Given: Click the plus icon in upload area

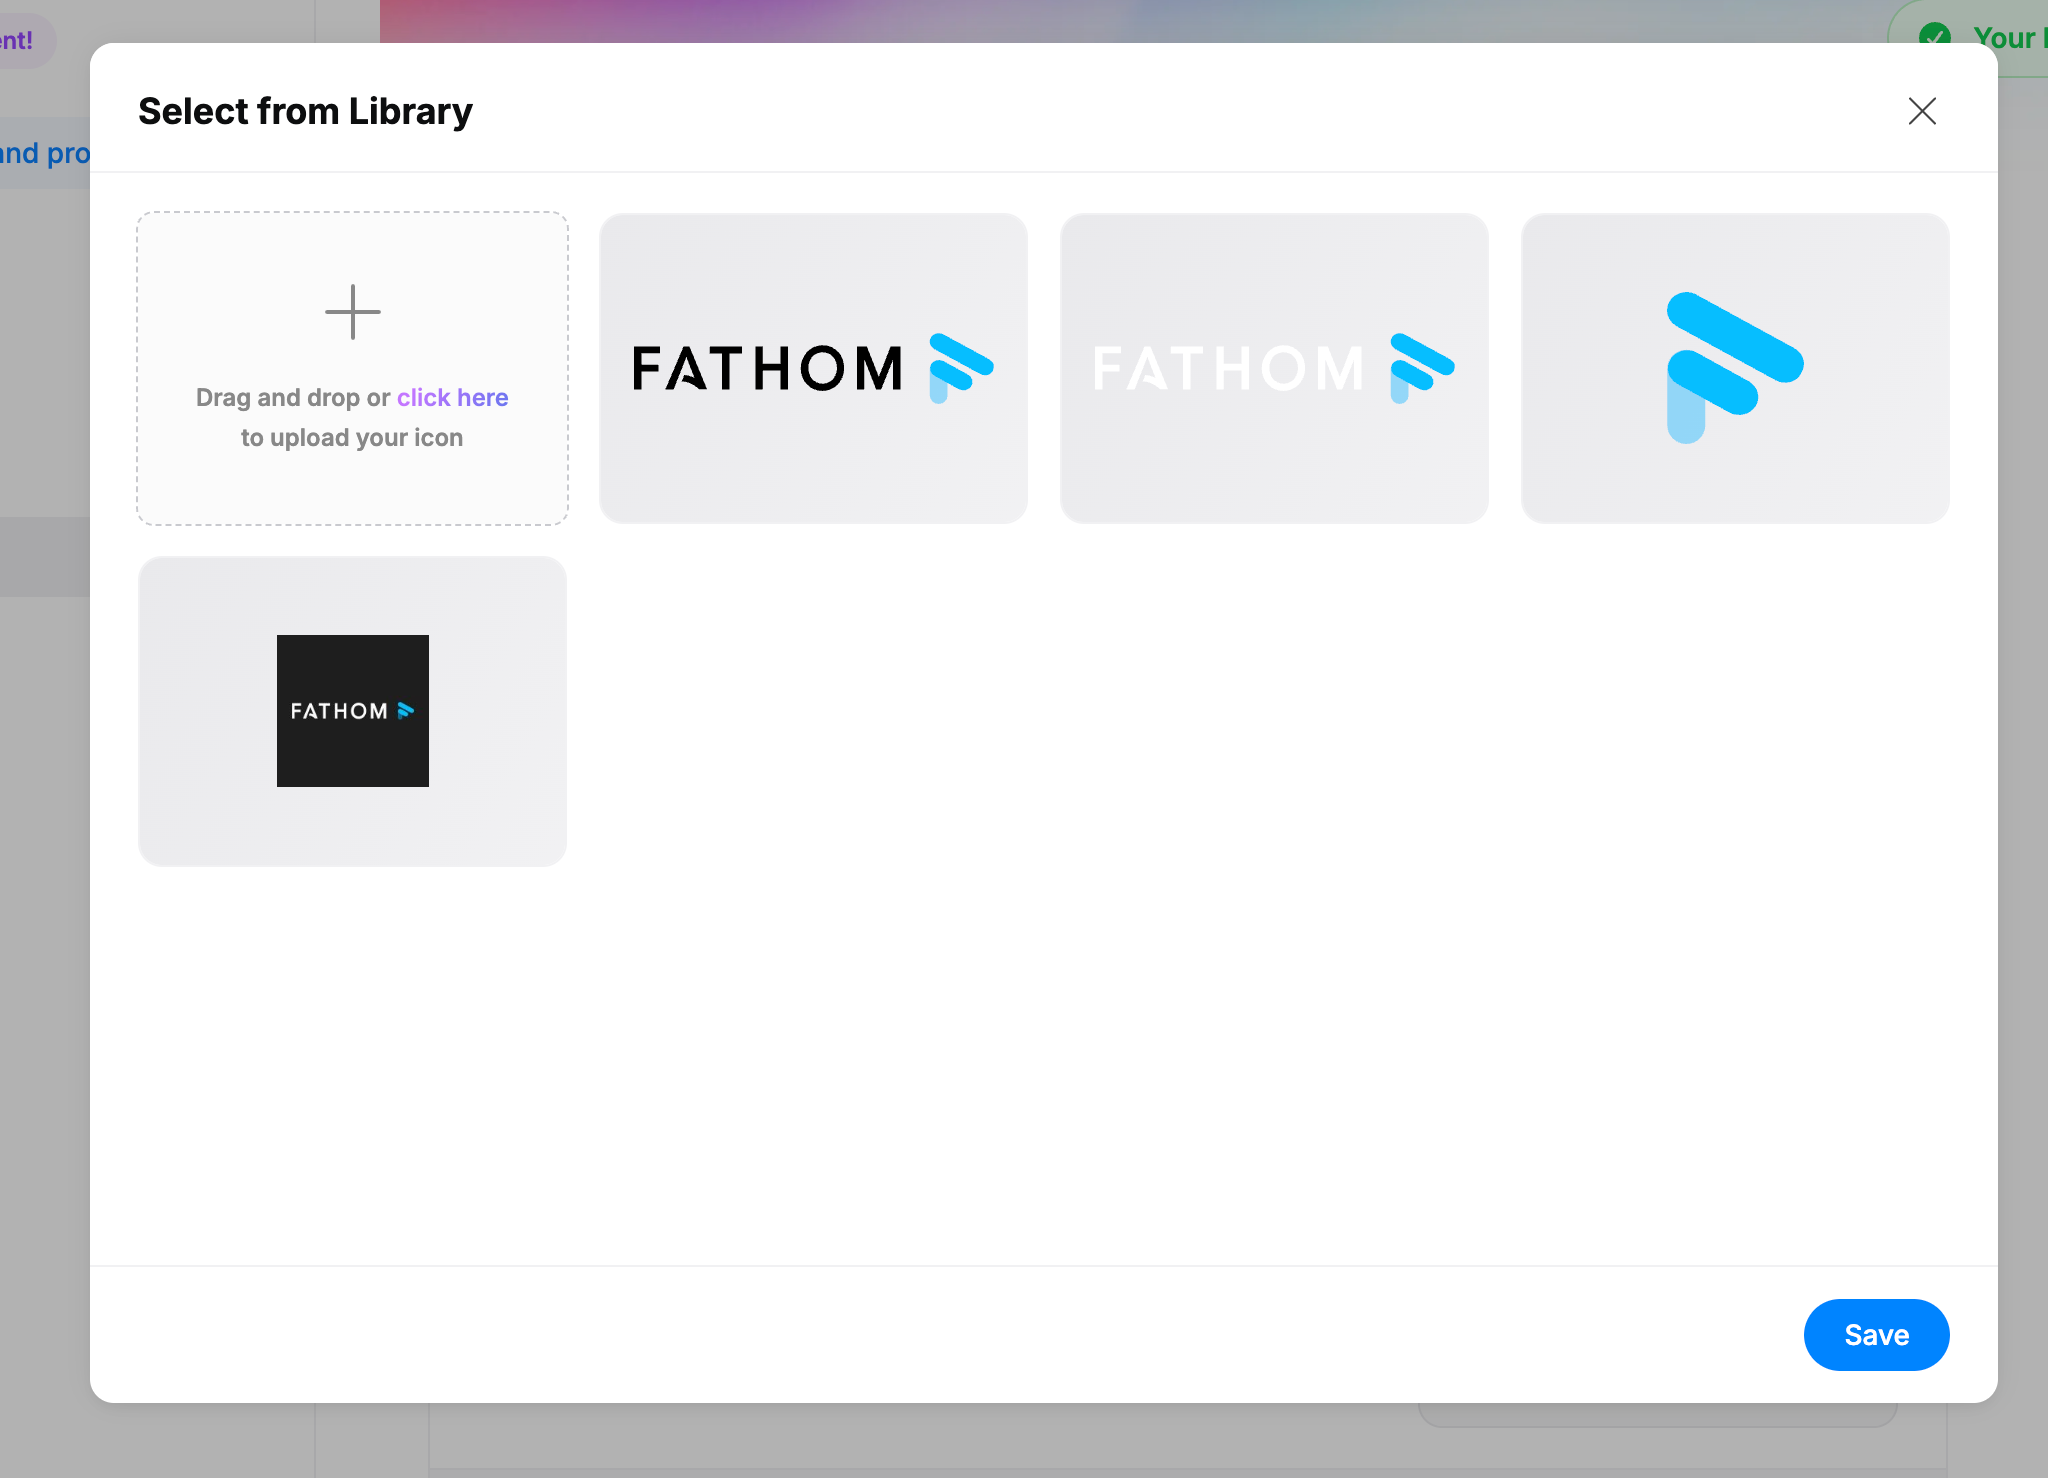Looking at the screenshot, I should (352, 312).
